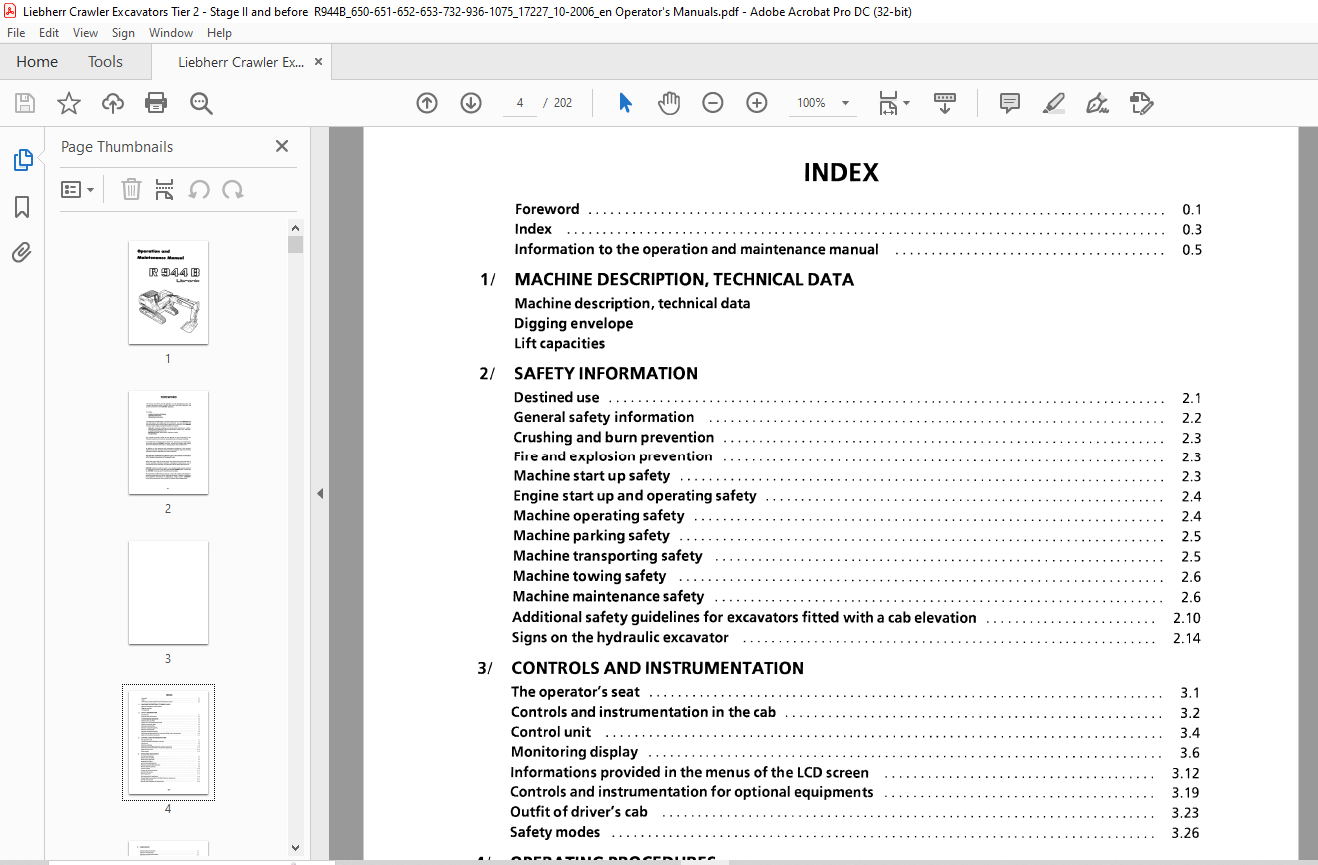
Task: Open the scrolling mode download-style icon
Action: tap(945, 103)
